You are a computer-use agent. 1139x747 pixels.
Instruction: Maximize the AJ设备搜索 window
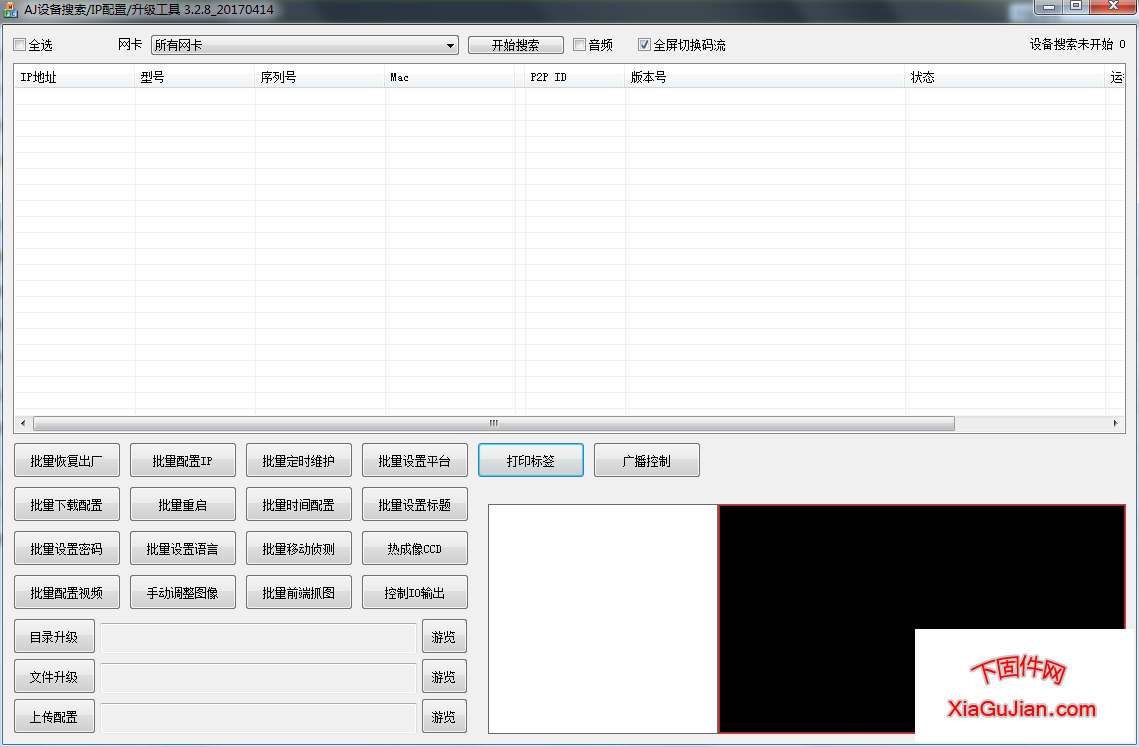pyautogui.click(x=1077, y=7)
